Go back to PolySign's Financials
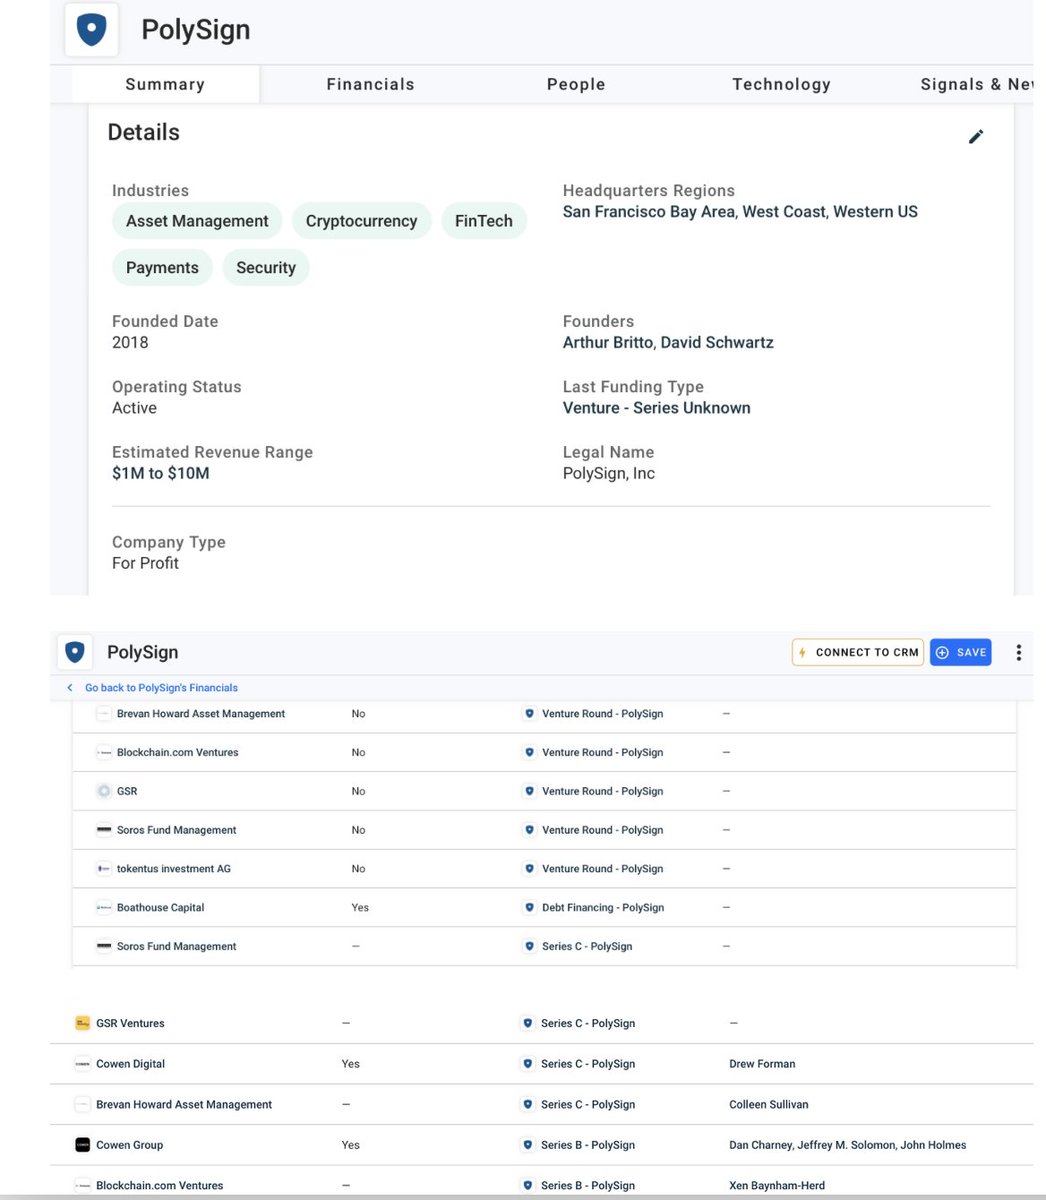This screenshot has height=1200, width=1046. [x=161, y=688]
